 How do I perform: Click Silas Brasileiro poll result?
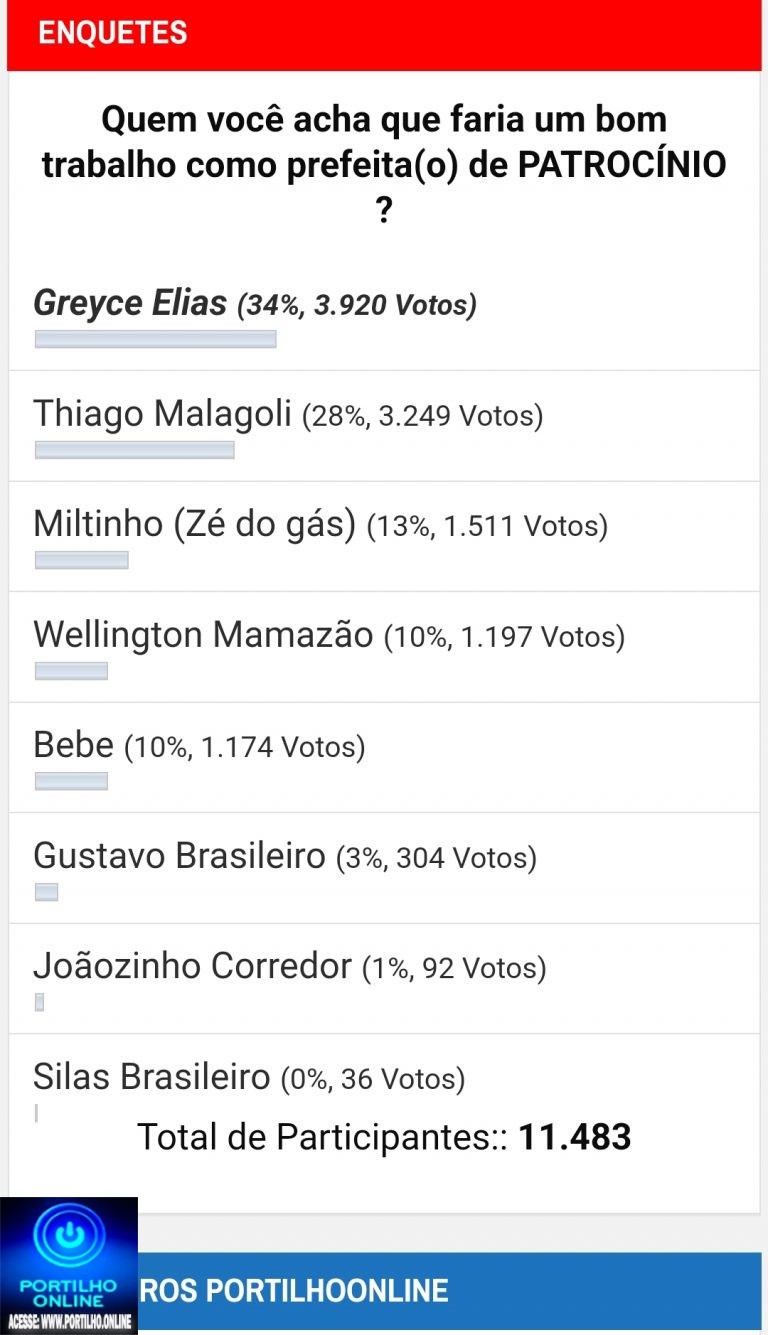249,1078
